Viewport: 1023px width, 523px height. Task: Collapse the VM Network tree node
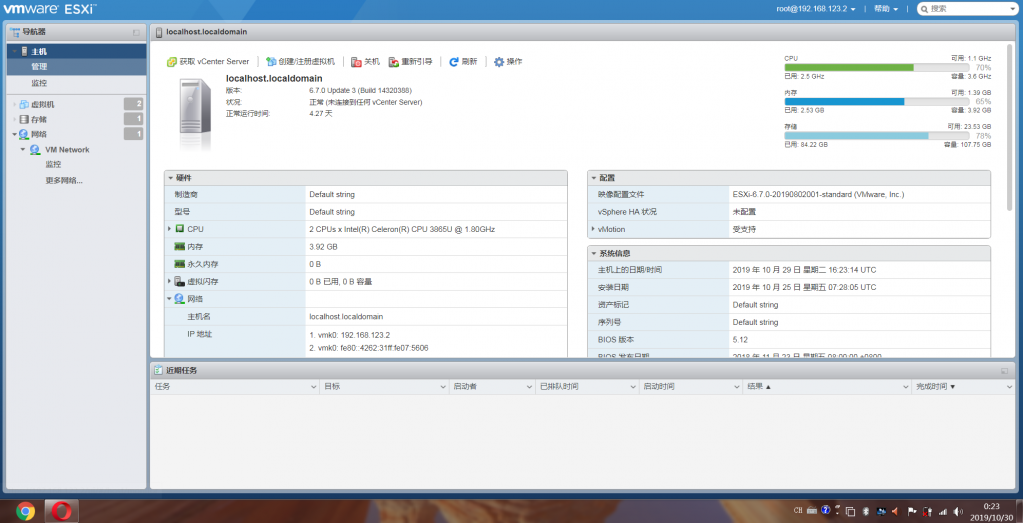23,150
